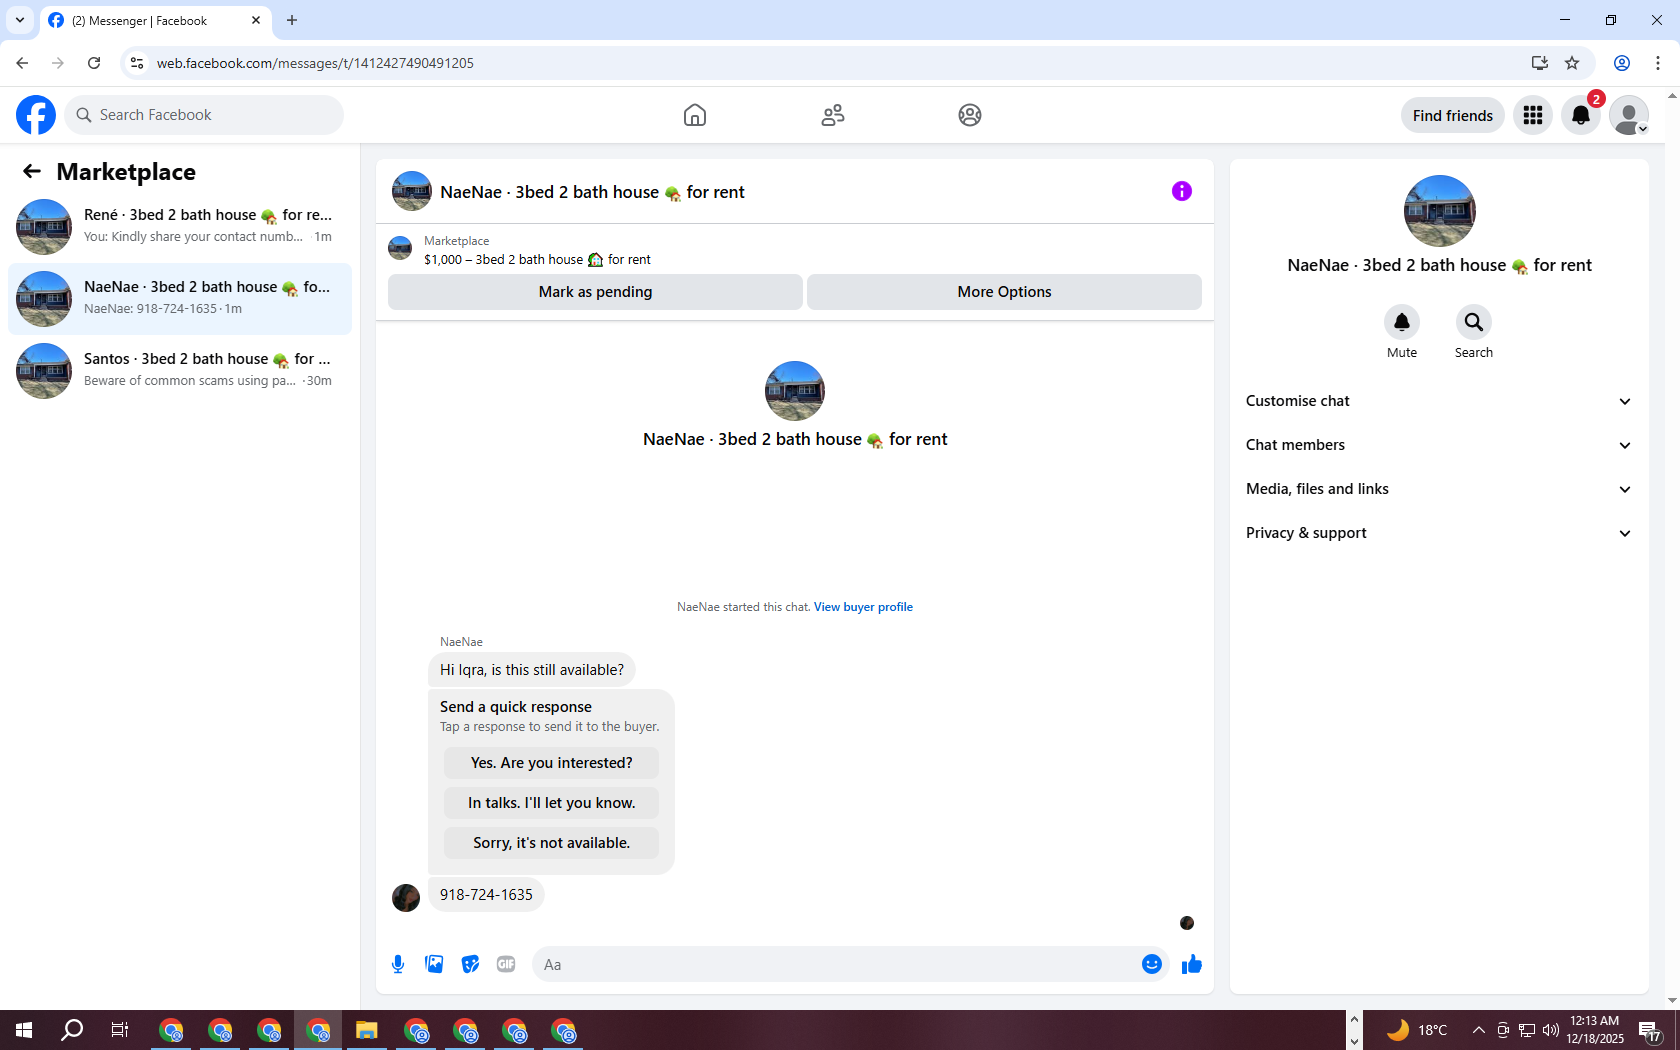Click the address bar URL

click(x=315, y=63)
